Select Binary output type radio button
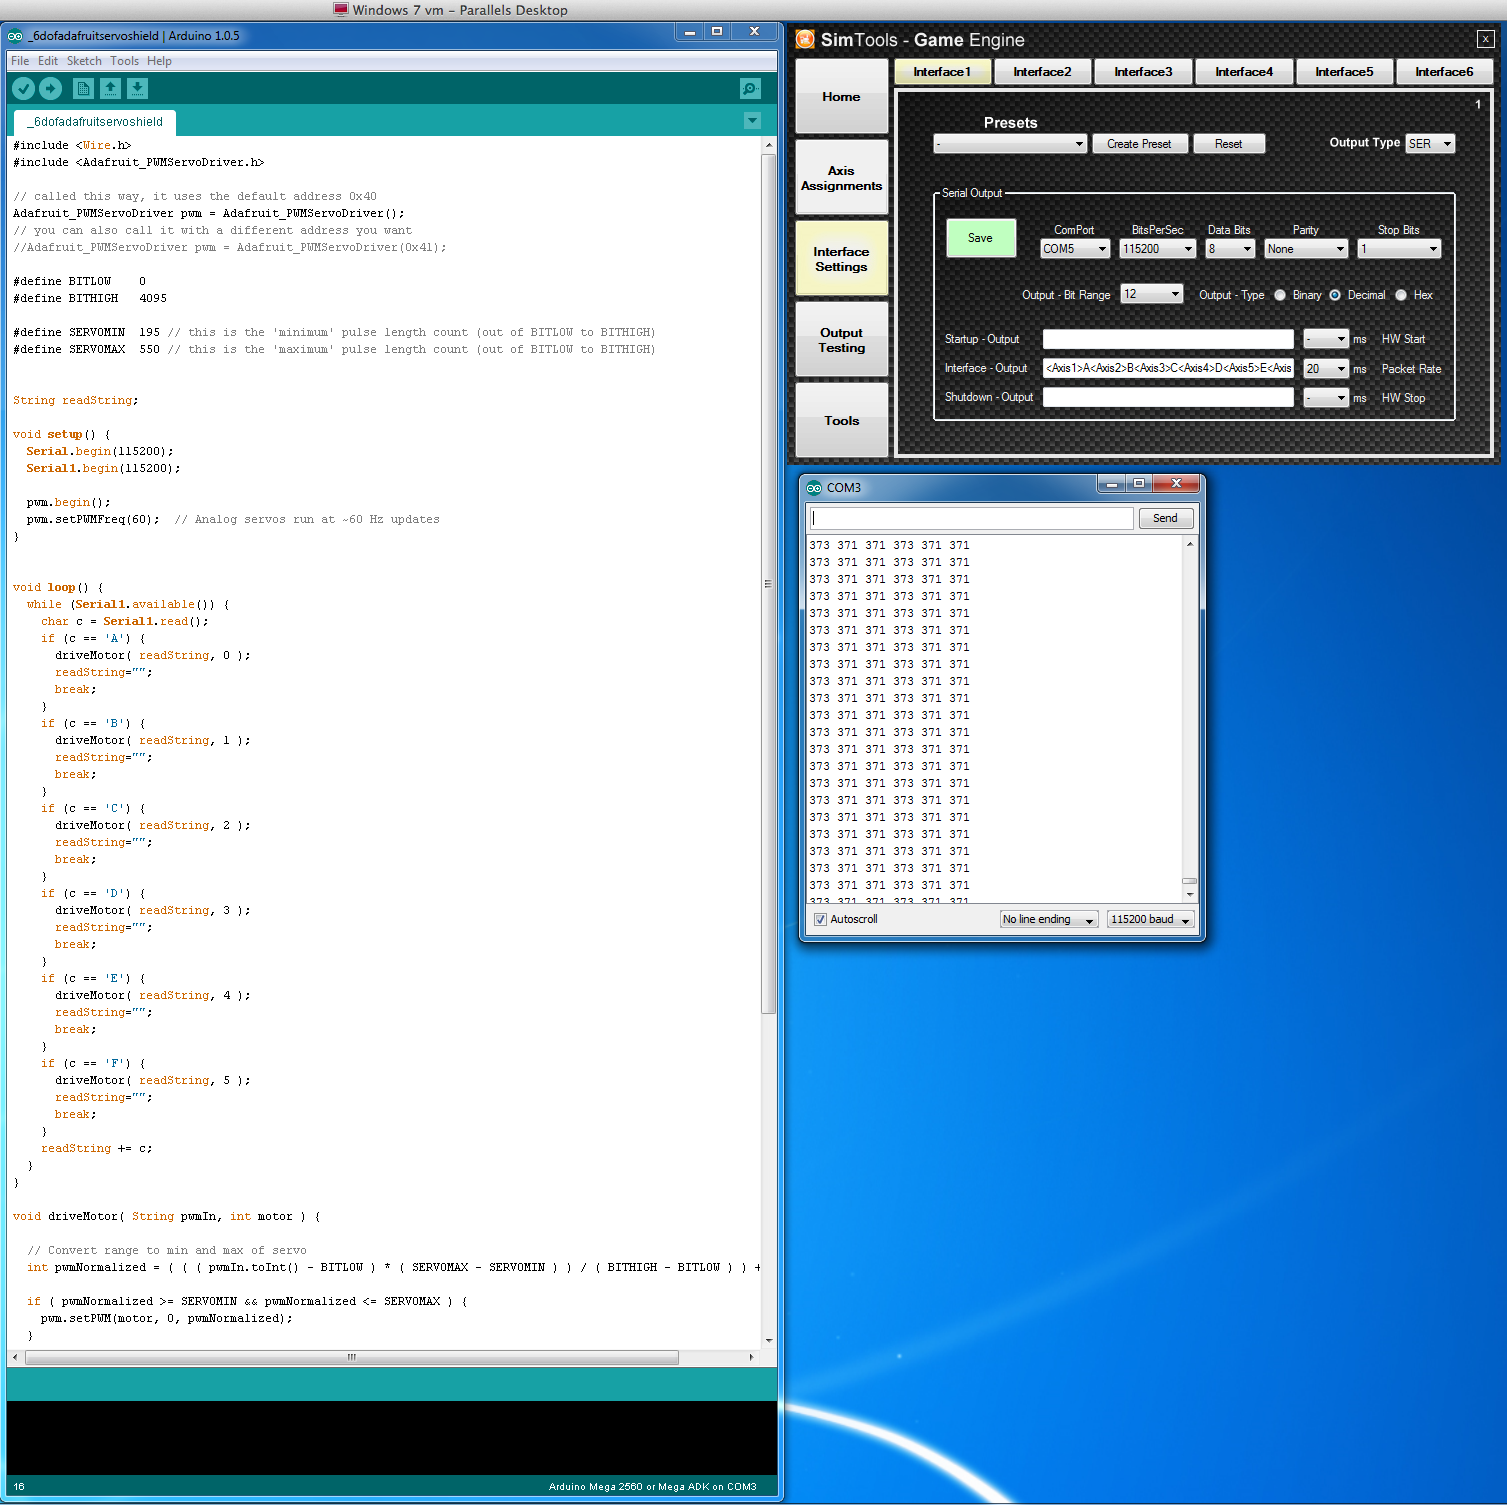Viewport: 1507px width, 1505px height. click(x=1280, y=295)
